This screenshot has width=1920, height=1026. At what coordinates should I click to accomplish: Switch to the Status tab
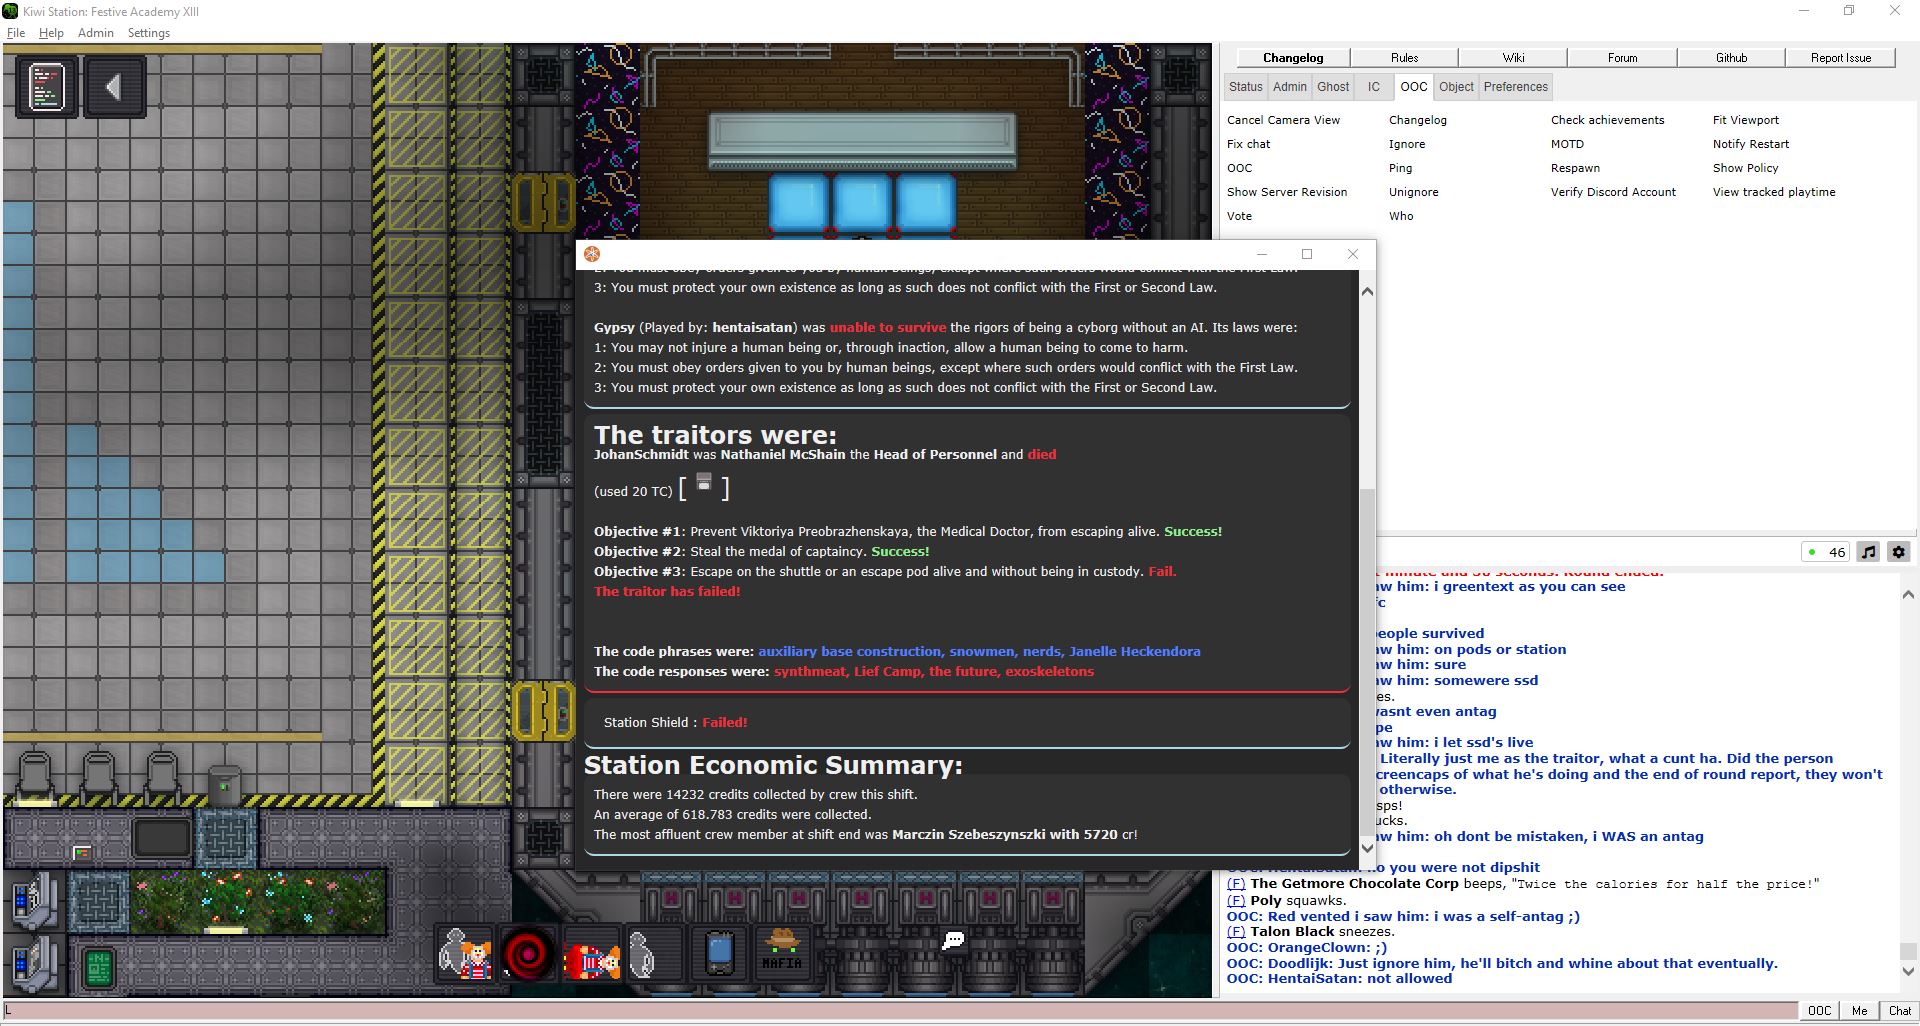click(x=1246, y=87)
